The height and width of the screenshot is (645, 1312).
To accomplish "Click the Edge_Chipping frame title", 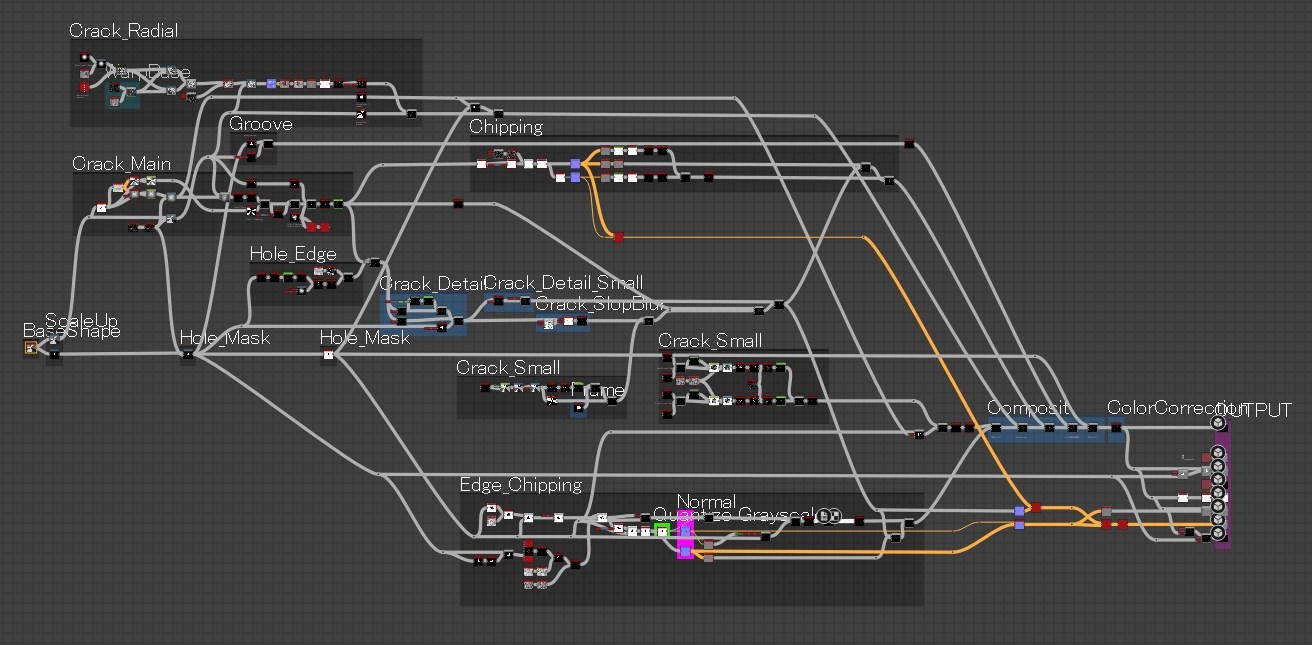I will pos(519,484).
